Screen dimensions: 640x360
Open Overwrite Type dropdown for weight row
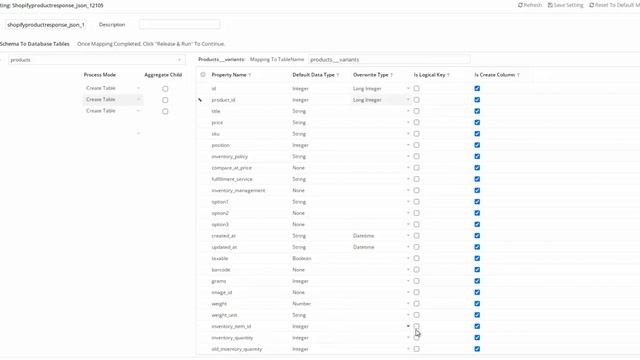coord(408,304)
